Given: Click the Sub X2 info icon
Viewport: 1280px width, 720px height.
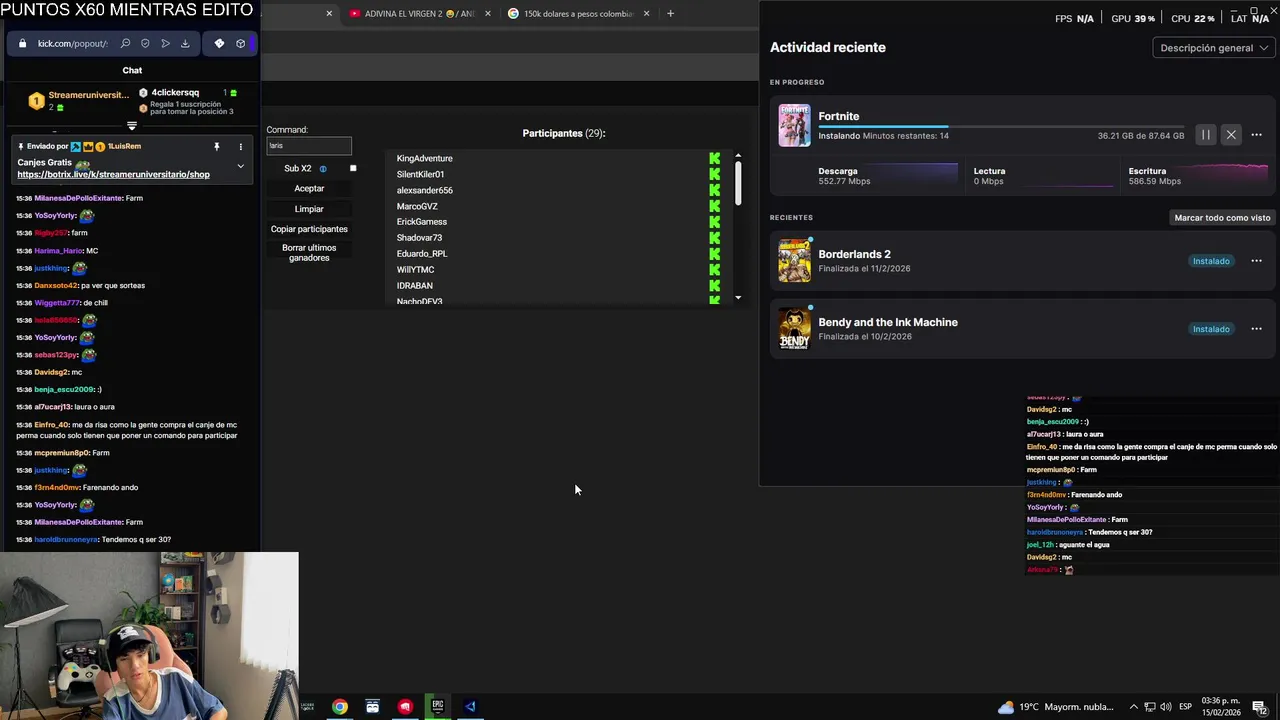Looking at the screenshot, I should coord(323,169).
